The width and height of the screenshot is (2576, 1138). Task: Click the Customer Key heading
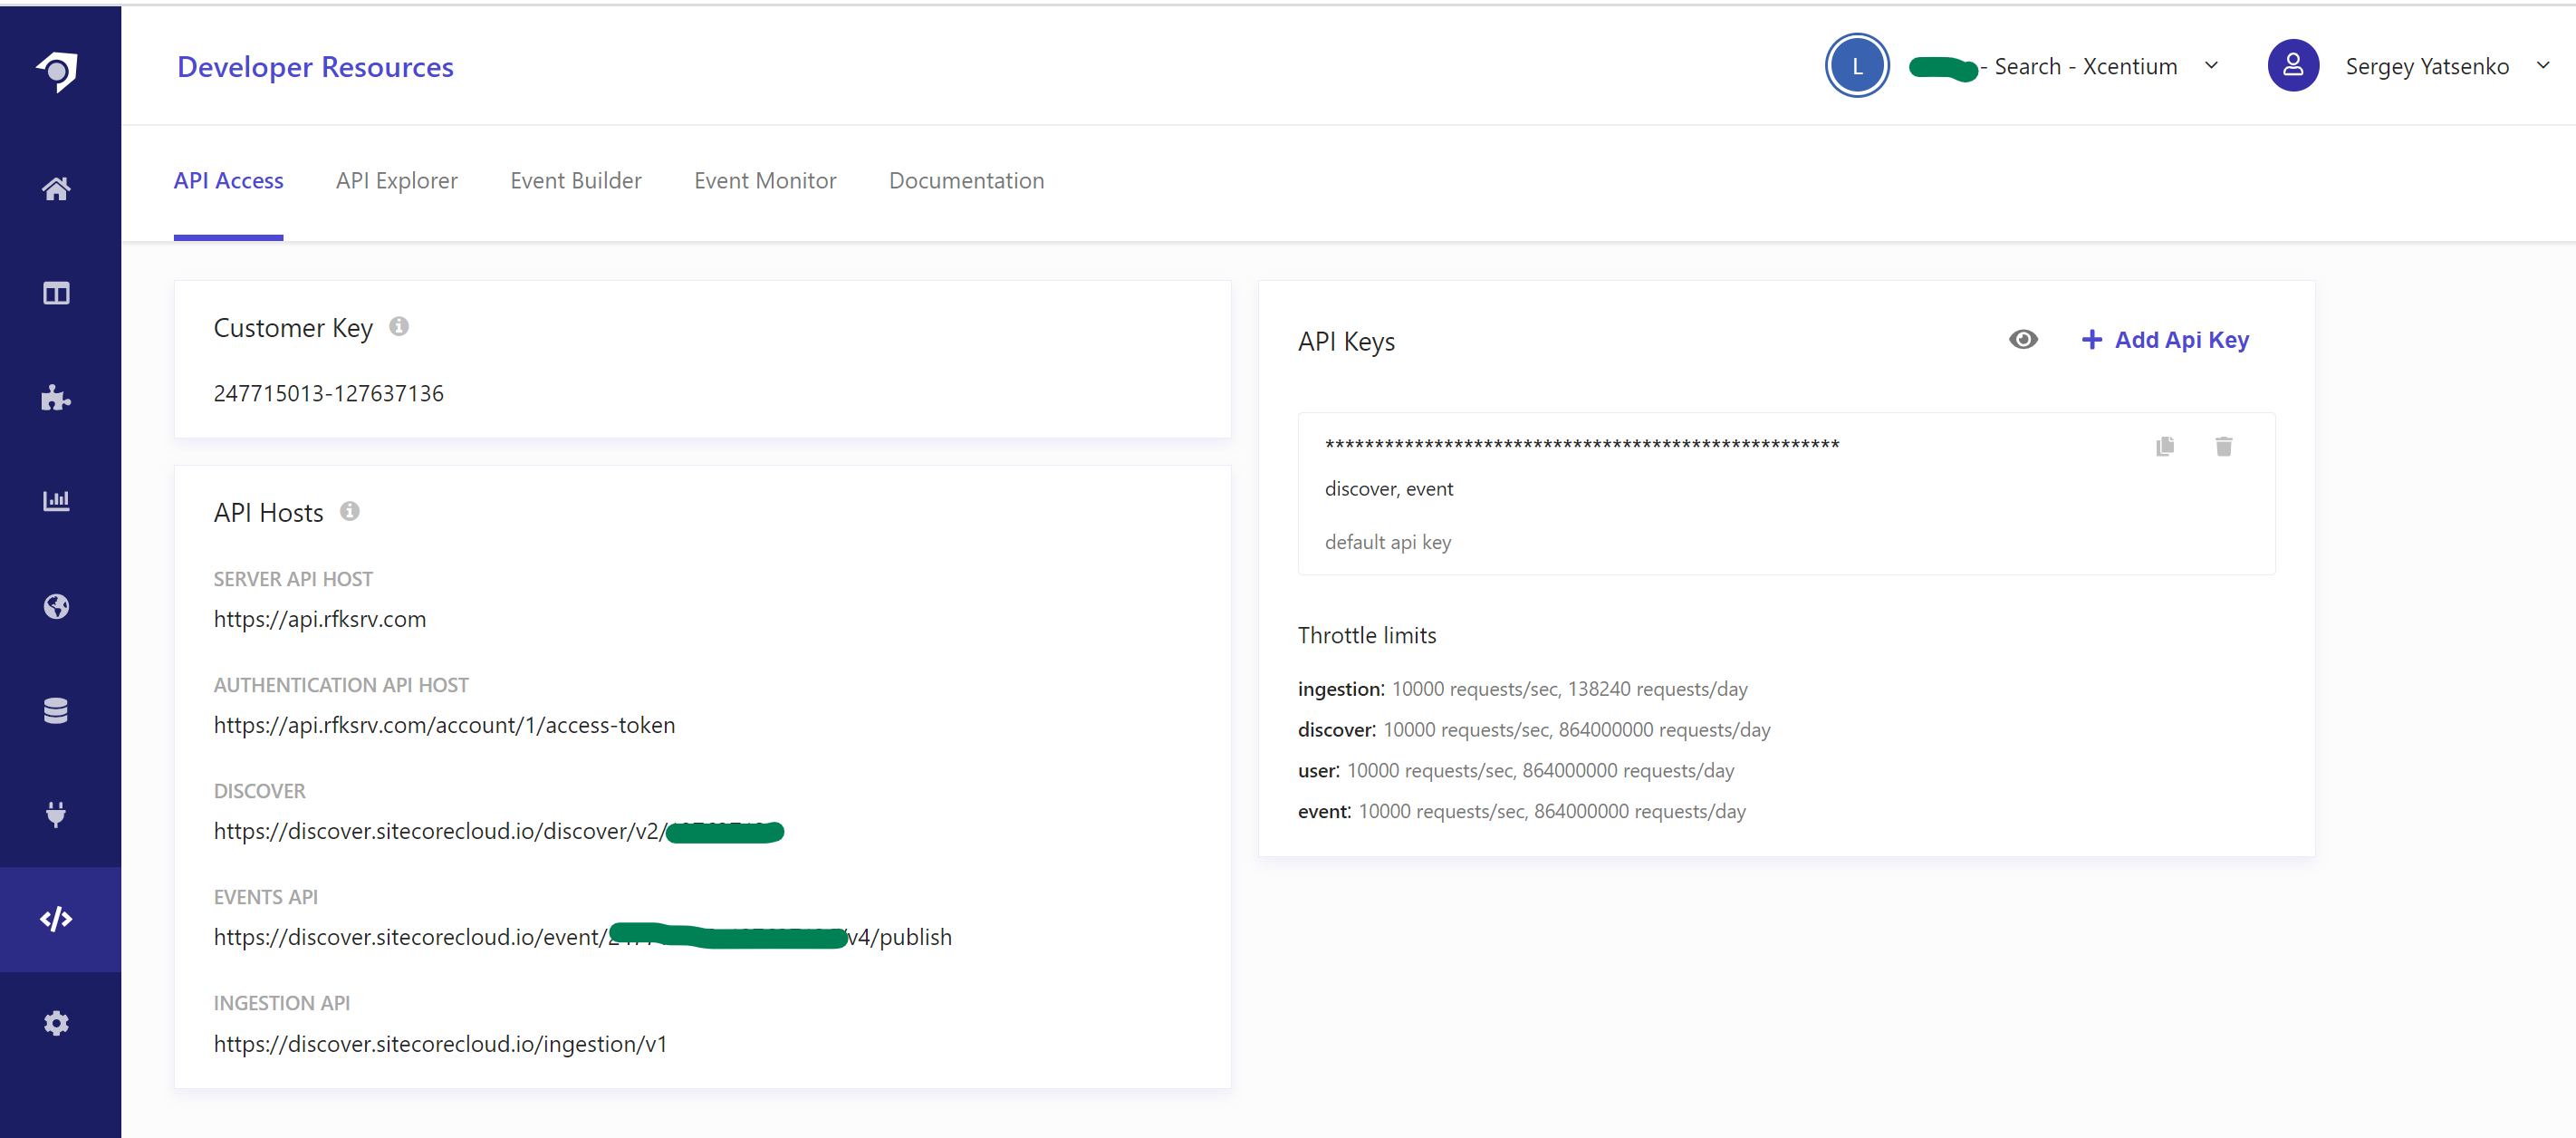[293, 328]
